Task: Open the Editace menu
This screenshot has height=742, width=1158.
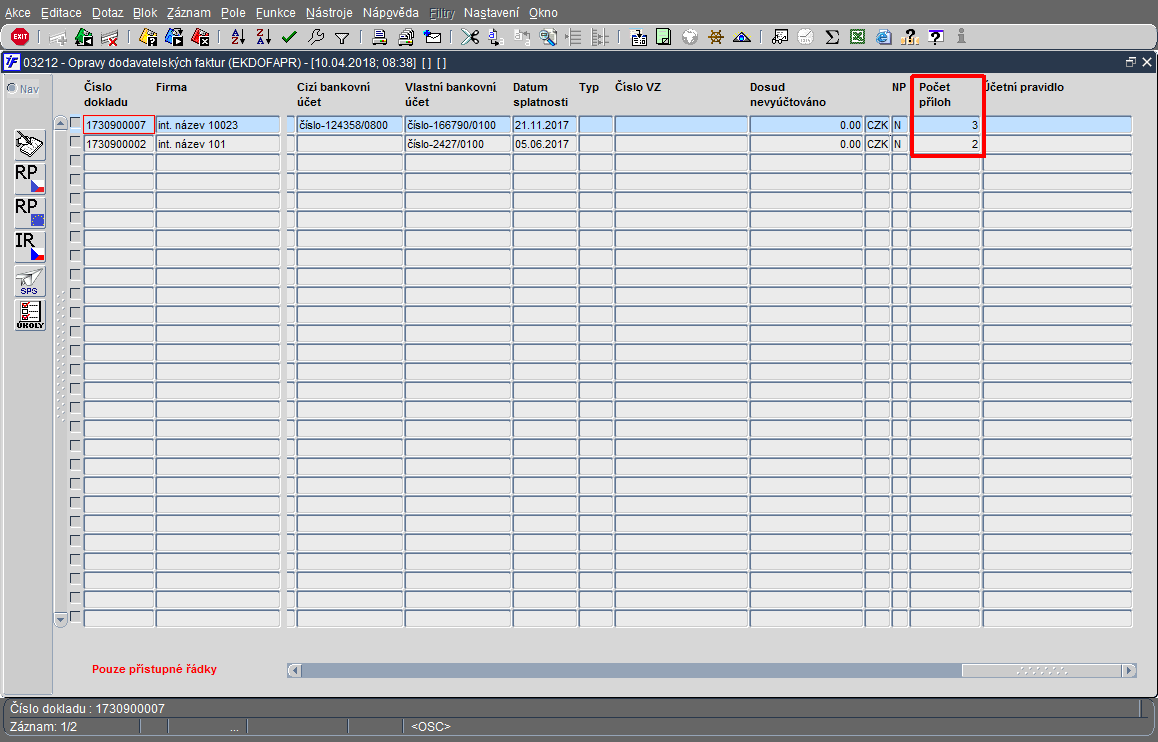Action: tap(61, 13)
